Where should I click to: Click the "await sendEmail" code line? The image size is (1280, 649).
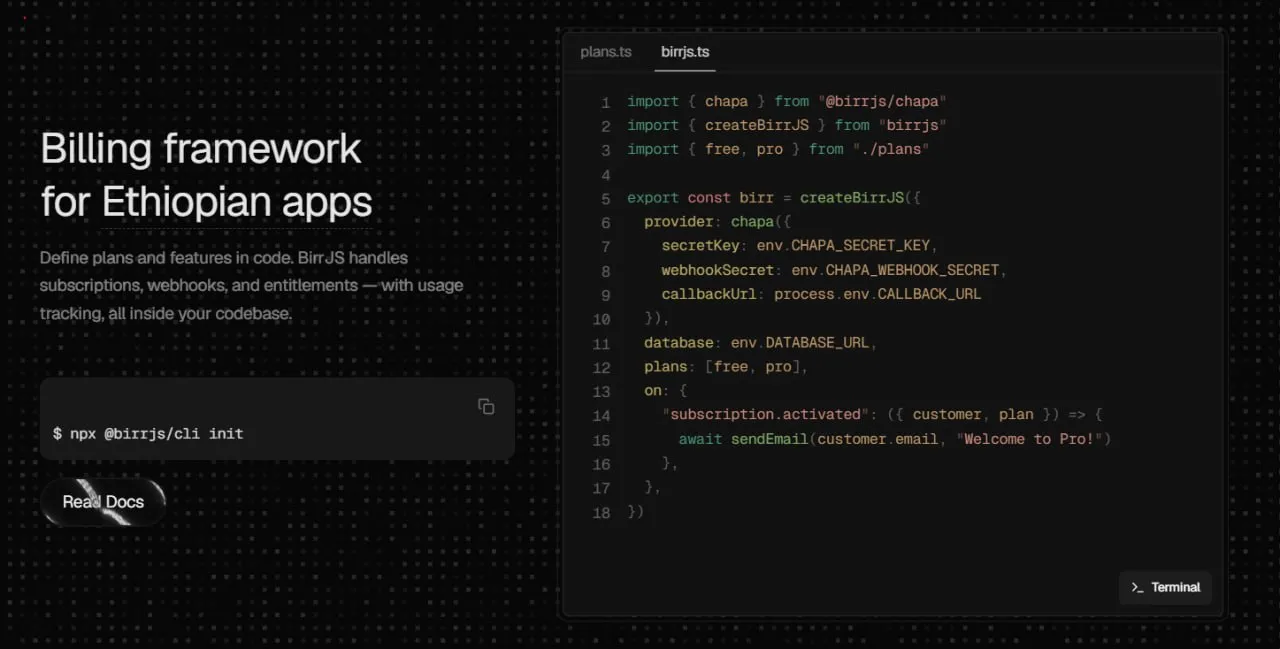tap(895, 439)
